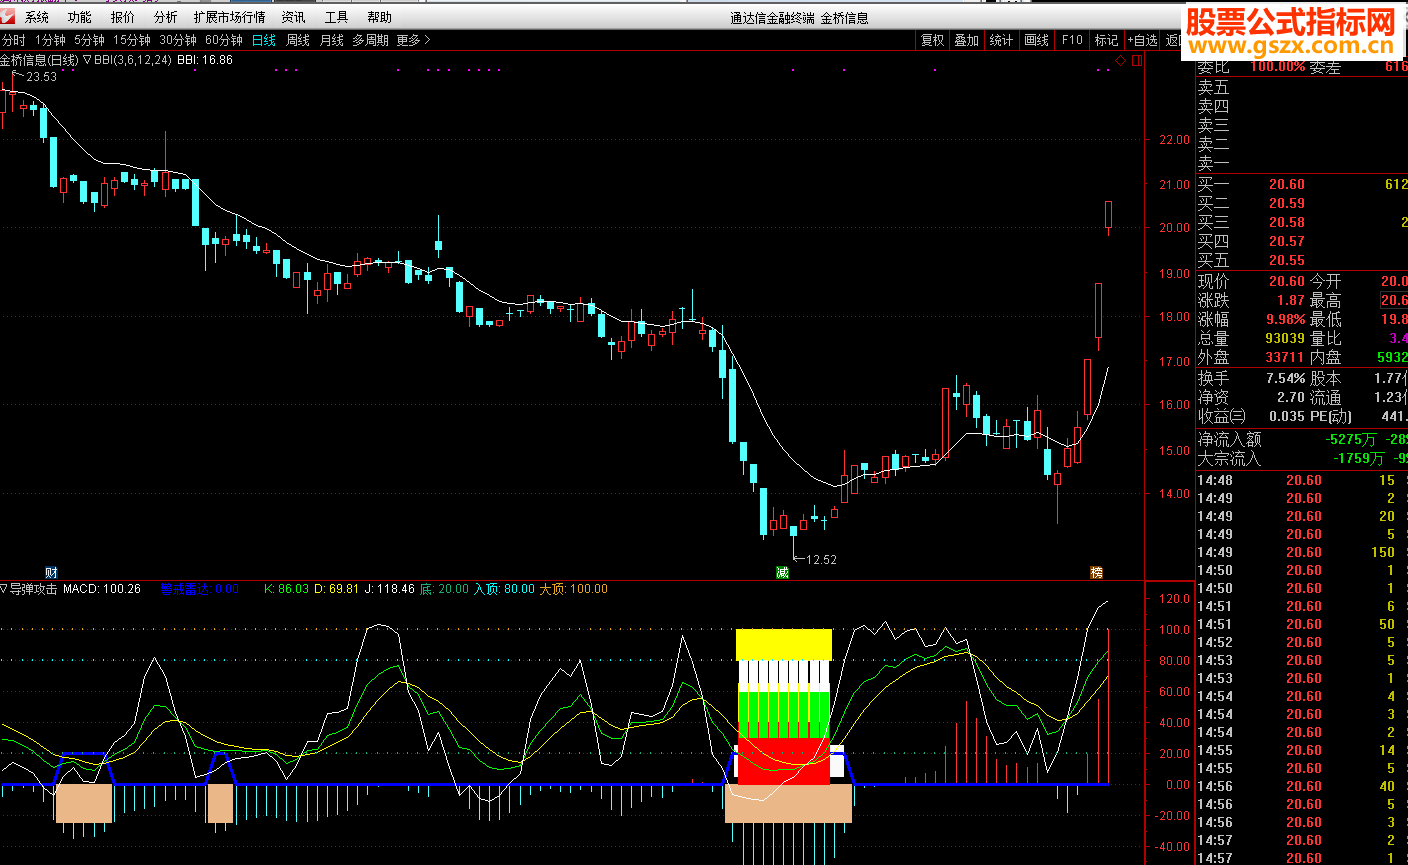Open the 报价 menu
This screenshot has height=865, width=1408.
click(123, 17)
